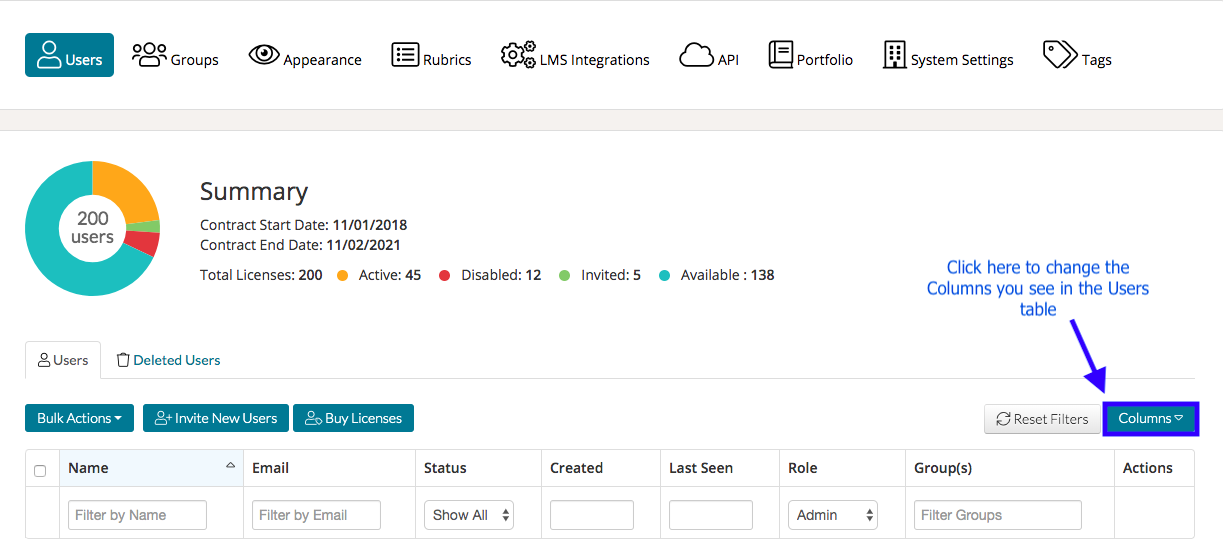Image resolution: width=1223 pixels, height=541 pixels.
Task: Select the Users main navigation tab
Action: 69,55
